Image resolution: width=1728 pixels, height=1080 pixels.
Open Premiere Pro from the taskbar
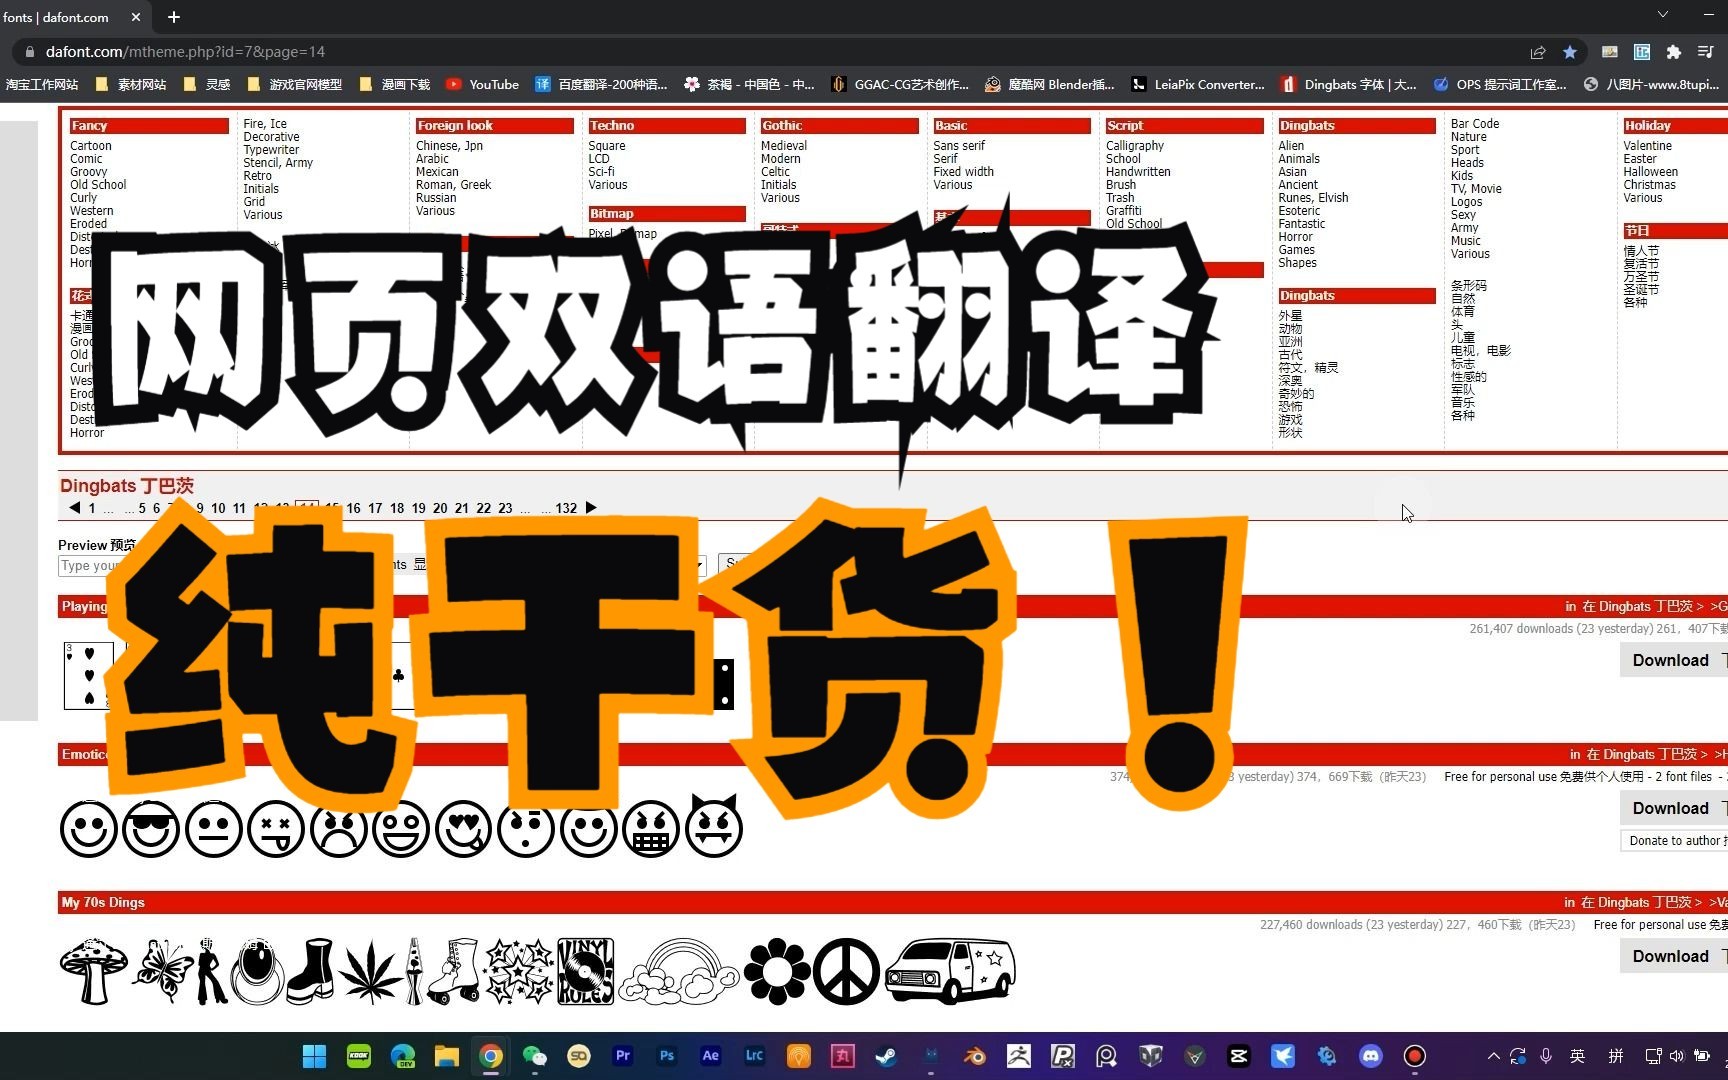pyautogui.click(x=622, y=1056)
